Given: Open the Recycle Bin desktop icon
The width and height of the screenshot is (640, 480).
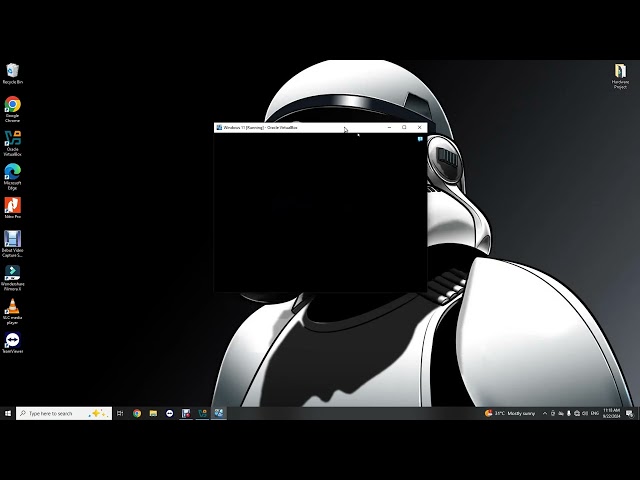Looking at the screenshot, I should click(12, 74).
